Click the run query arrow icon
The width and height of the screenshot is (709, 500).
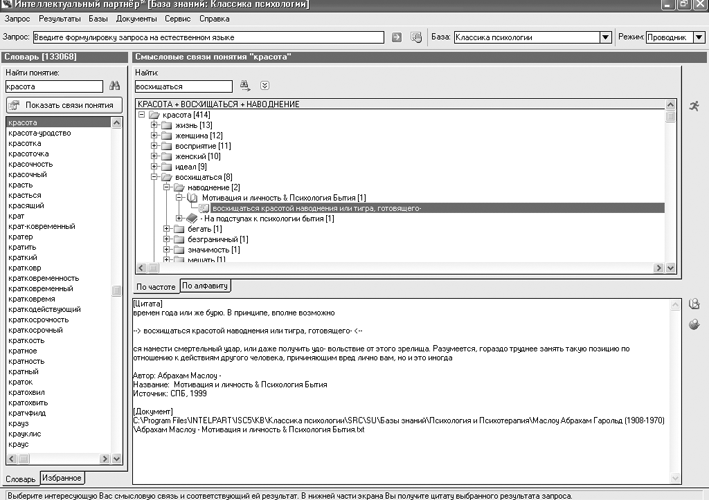click(x=396, y=37)
